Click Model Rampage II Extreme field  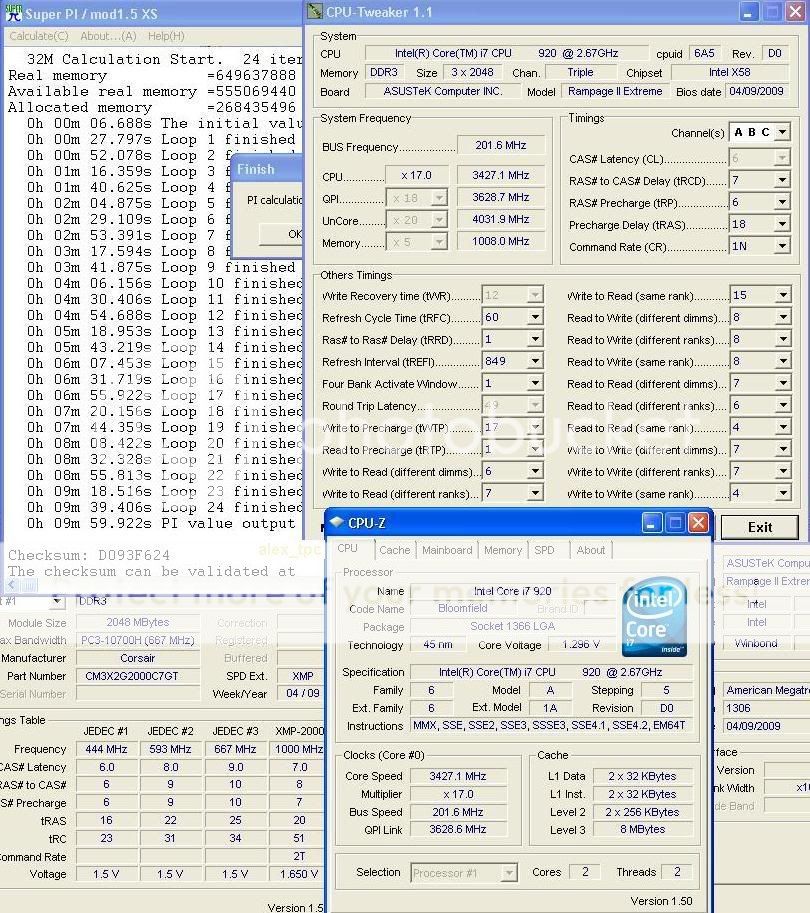(x=615, y=91)
